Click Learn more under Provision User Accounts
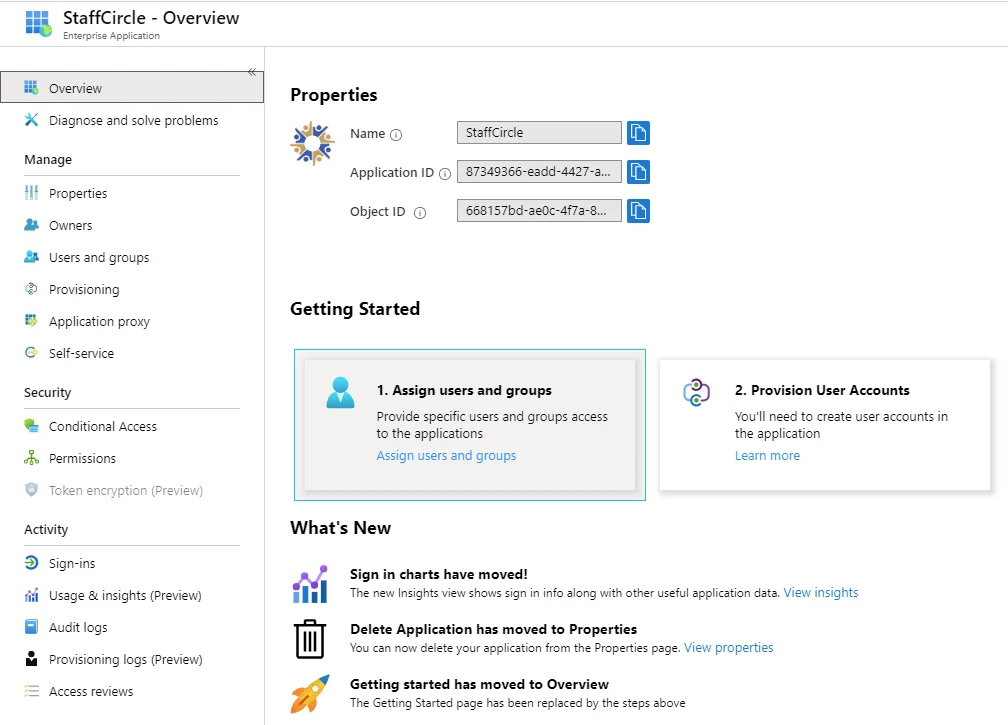The width and height of the screenshot is (1008, 725). tap(768, 456)
